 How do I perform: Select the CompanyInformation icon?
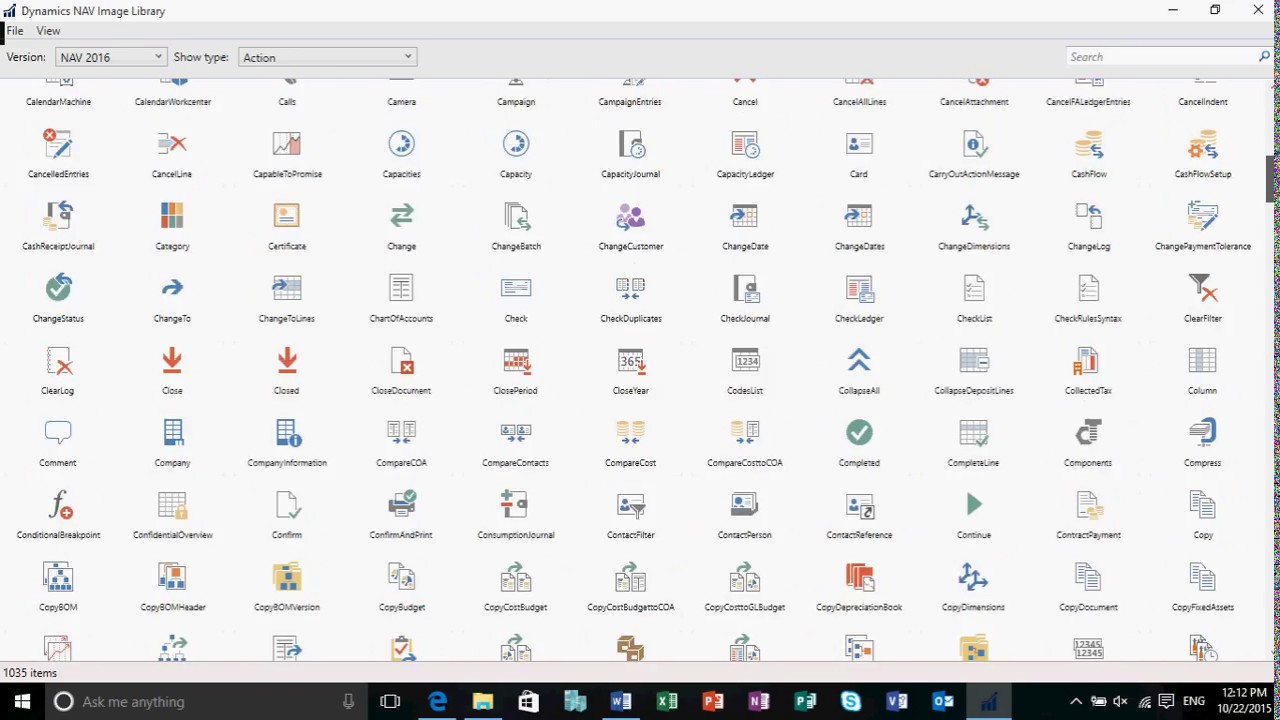pos(287,432)
